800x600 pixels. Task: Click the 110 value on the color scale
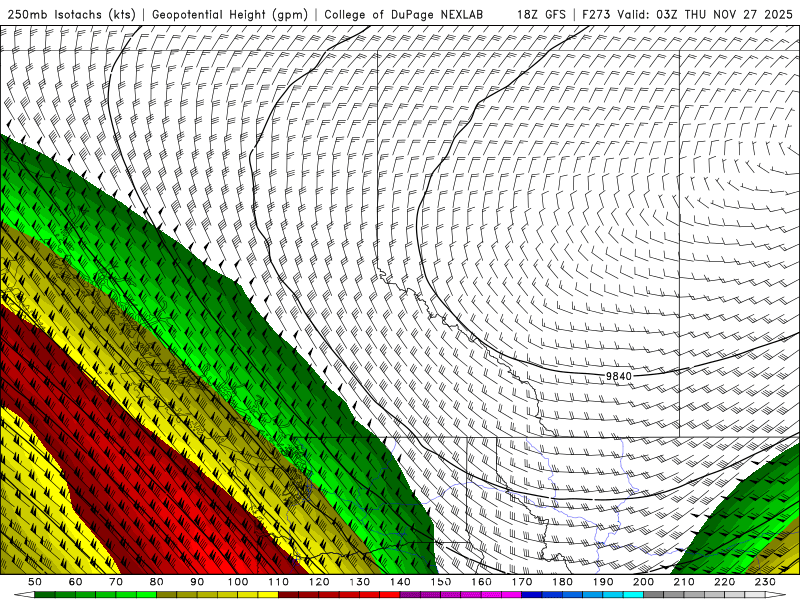pyautogui.click(x=279, y=582)
